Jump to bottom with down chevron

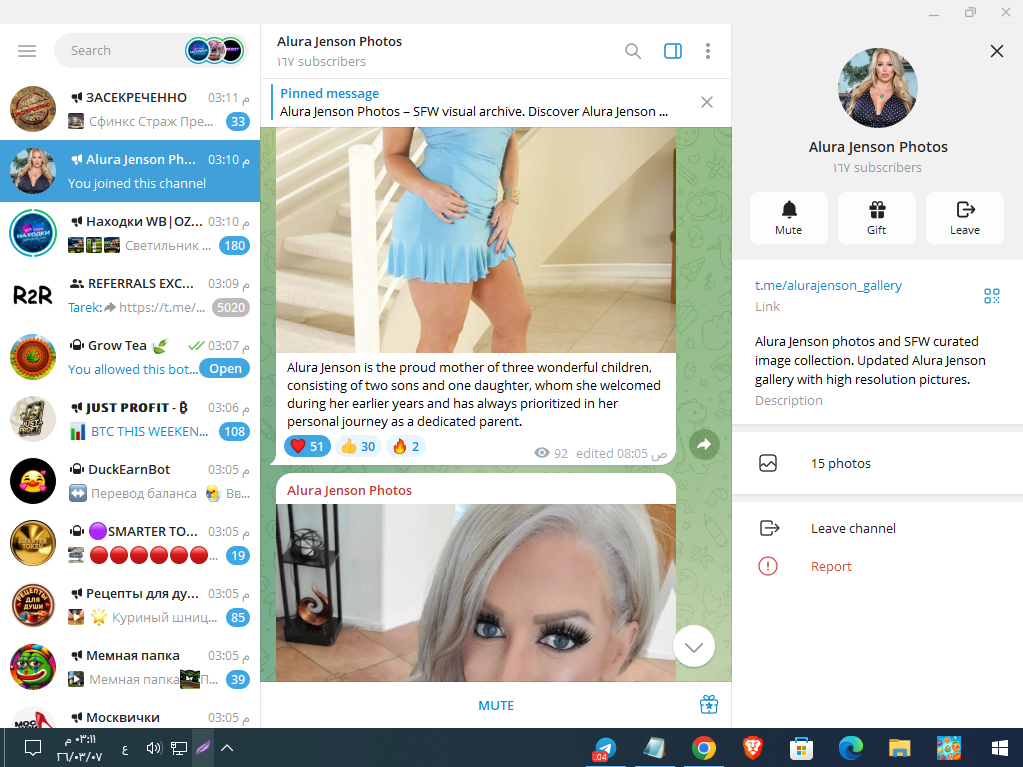click(694, 646)
